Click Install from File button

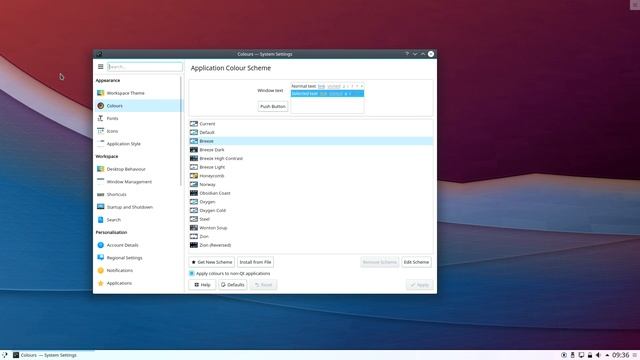coord(255,262)
